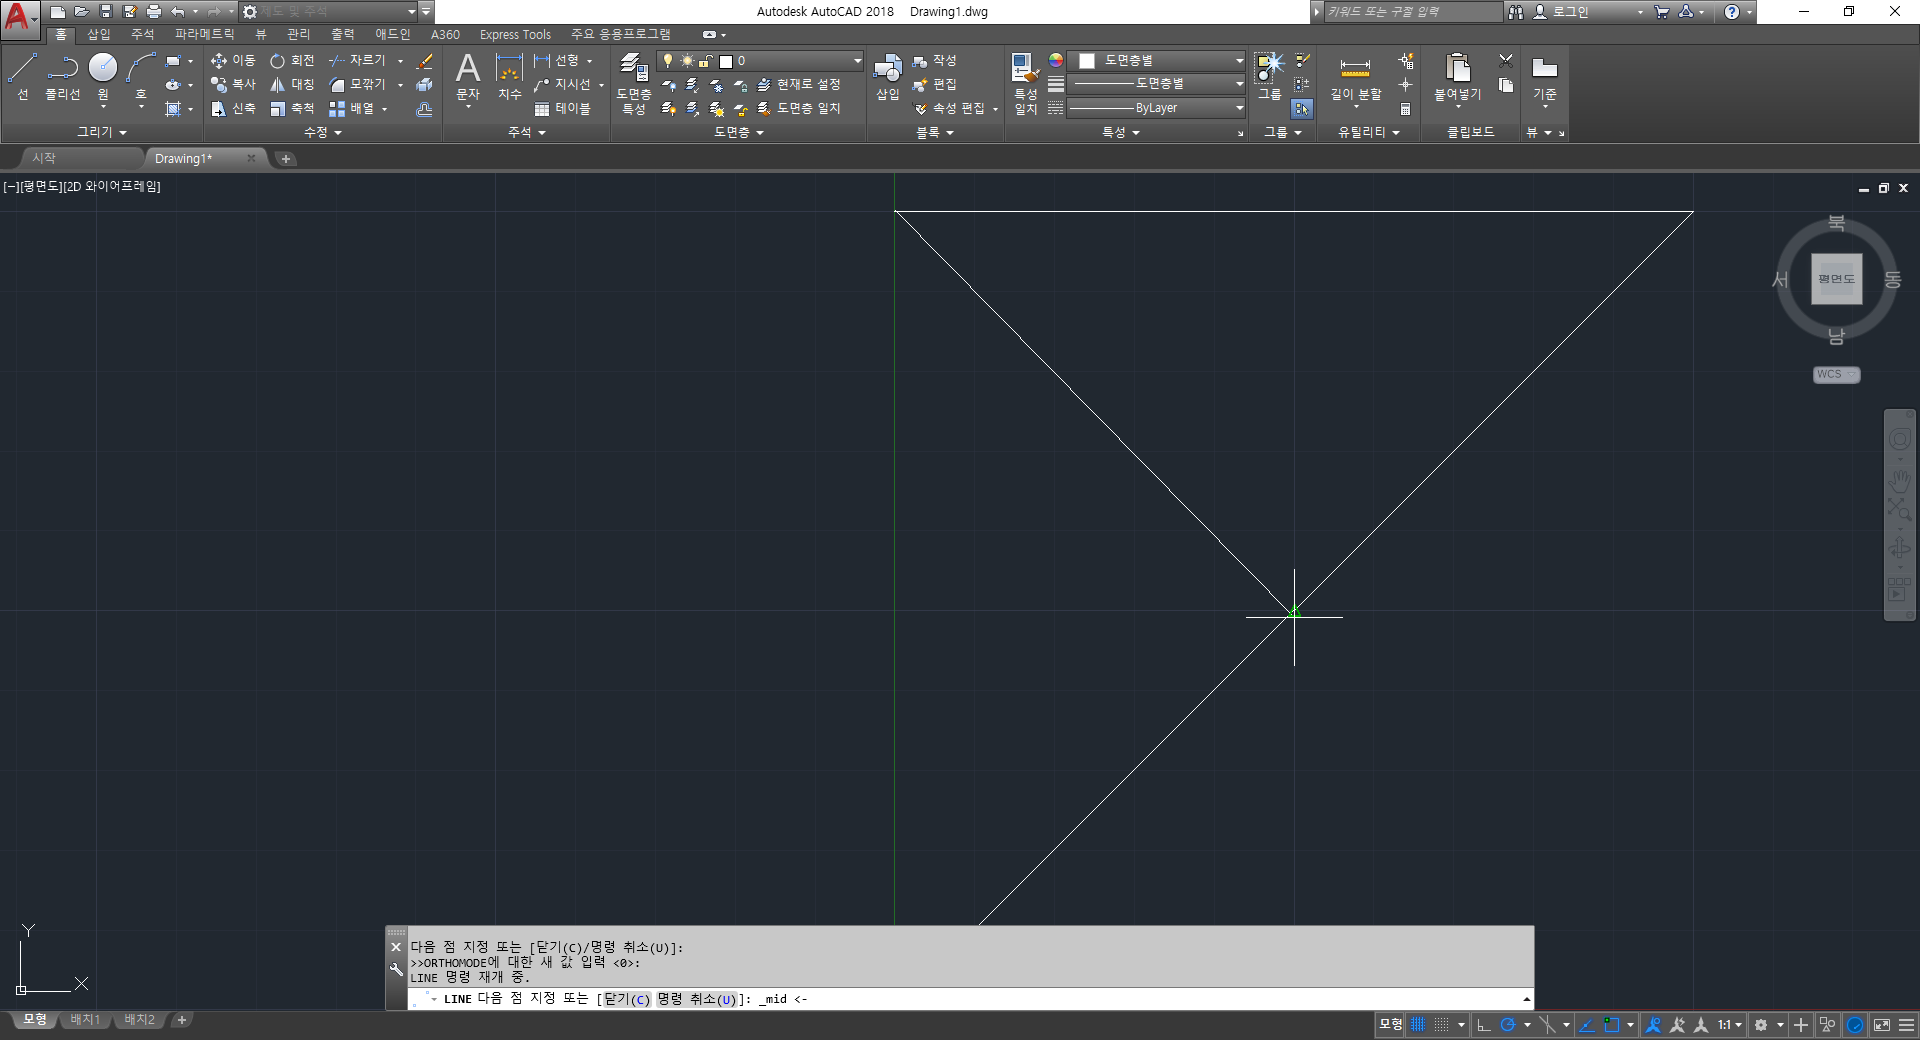Select the Polyline (폴리선) tool

click(62, 76)
